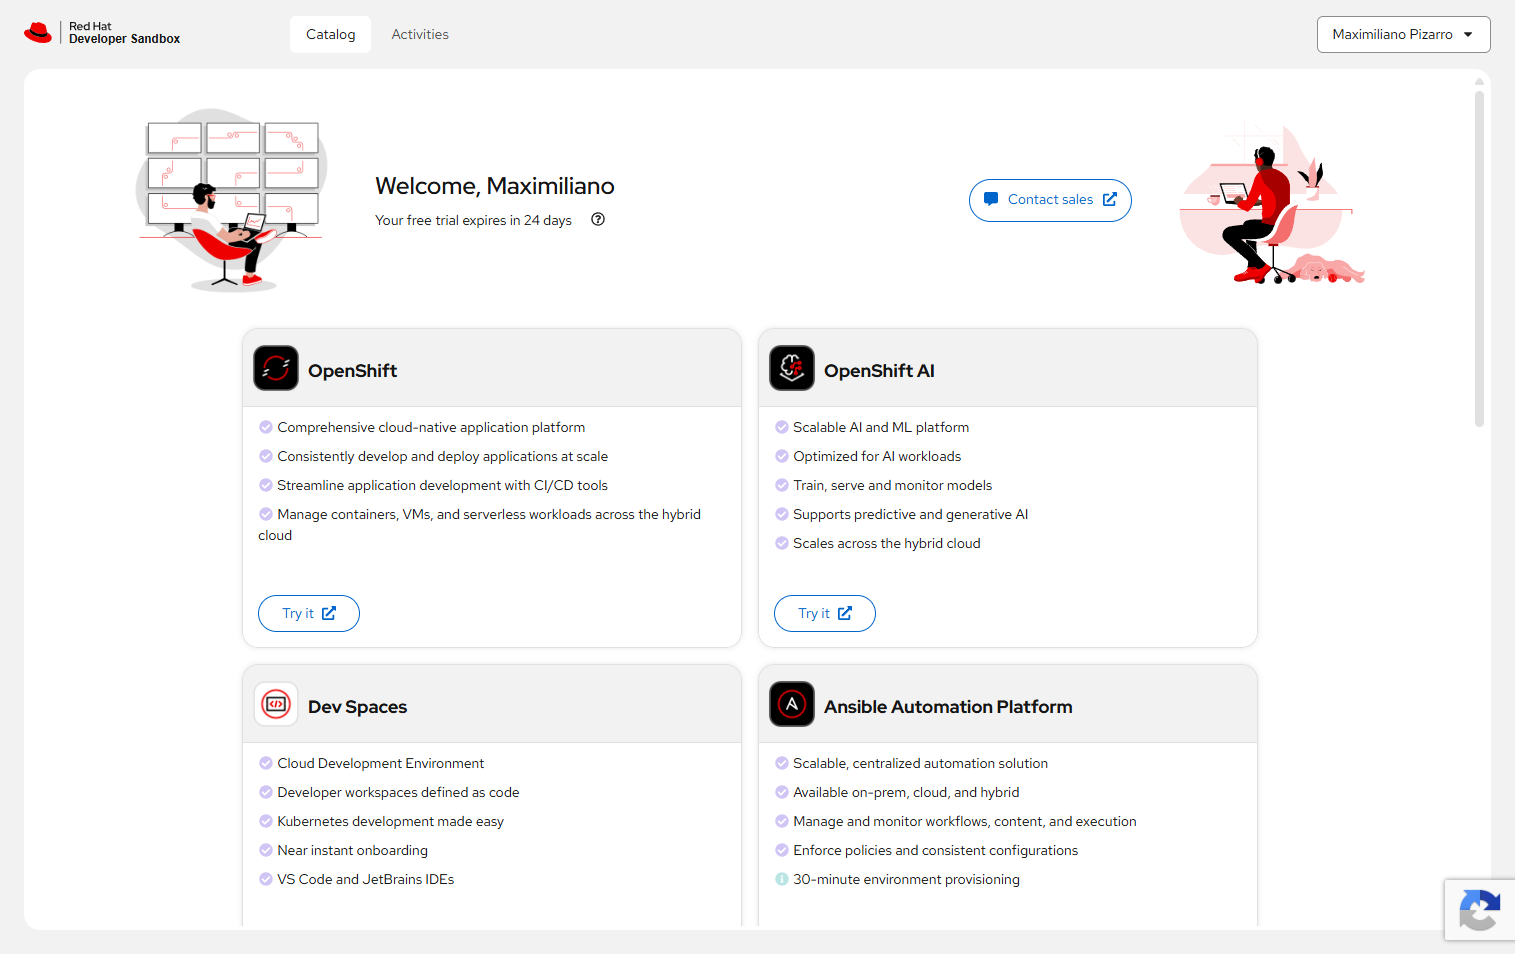Click 'Scales across the hybrid cloud'
This screenshot has height=954, width=1515.
[886, 543]
